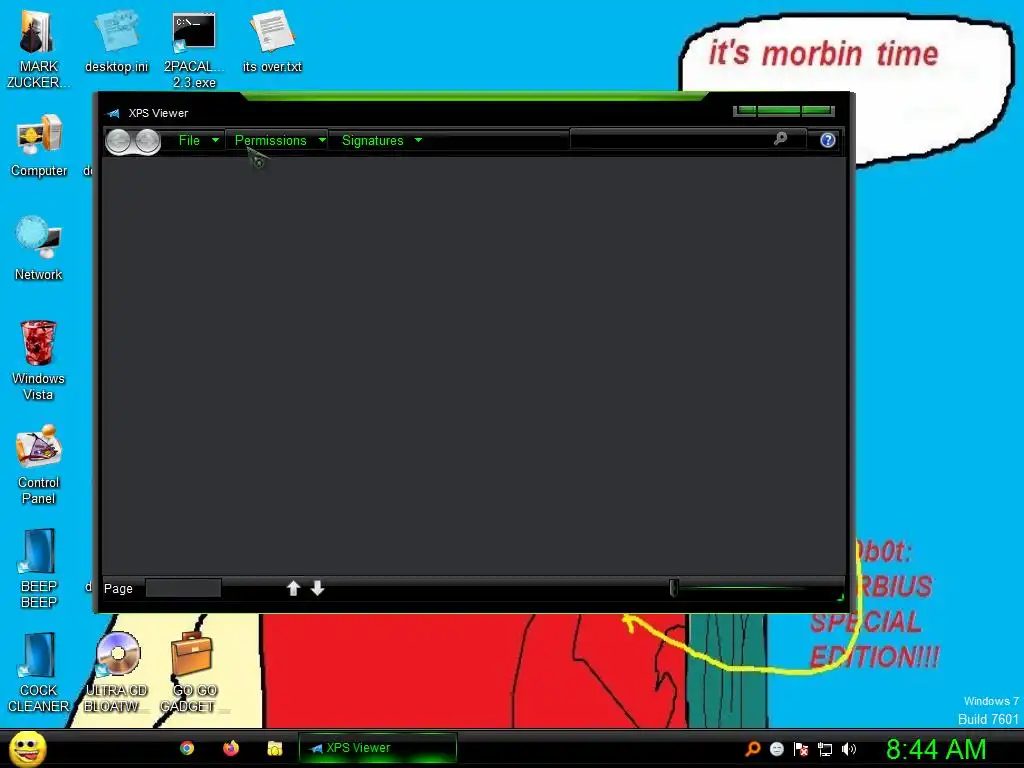Image resolution: width=1024 pixels, height=768 pixels.
Task: Click the Page number field
Action: point(183,588)
